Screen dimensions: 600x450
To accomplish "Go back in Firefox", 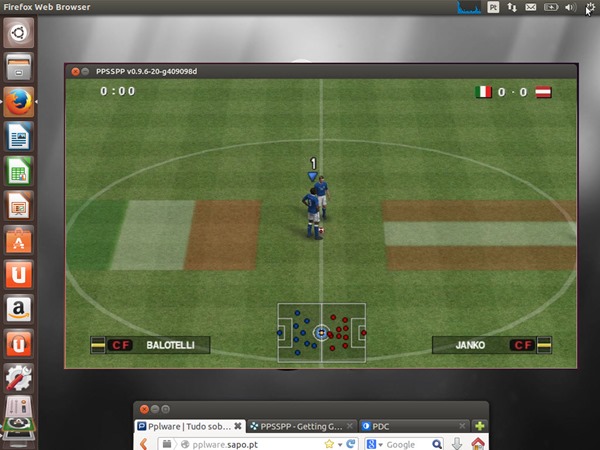I will tap(145, 444).
